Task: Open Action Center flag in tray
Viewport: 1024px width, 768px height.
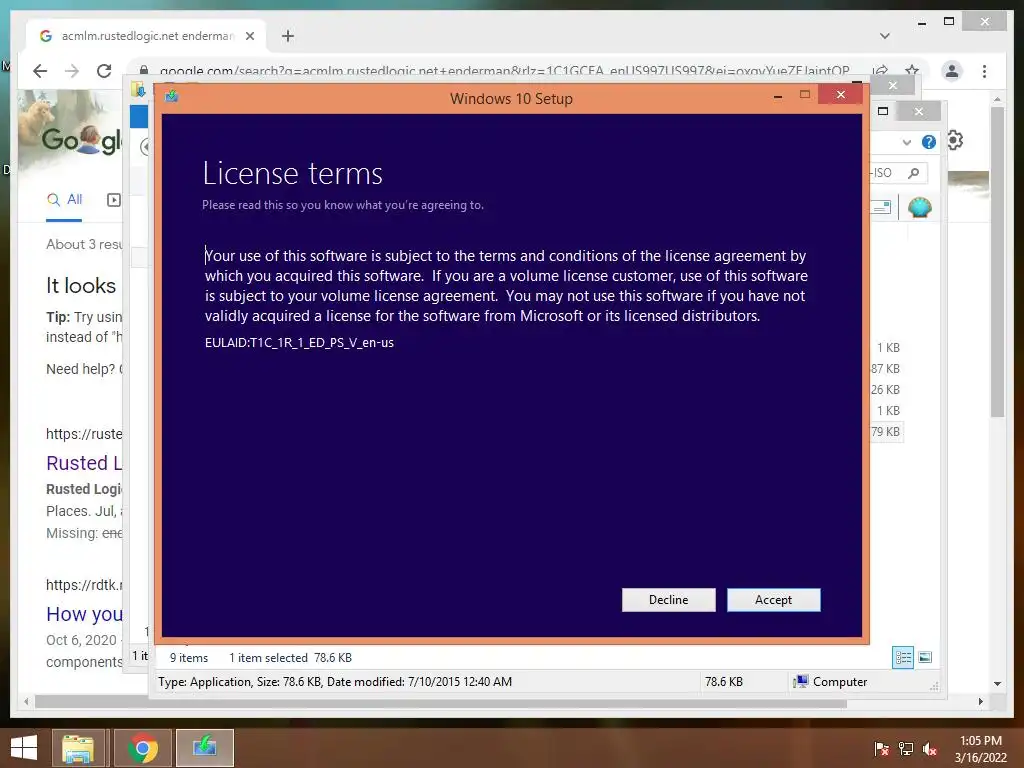Action: (x=881, y=749)
